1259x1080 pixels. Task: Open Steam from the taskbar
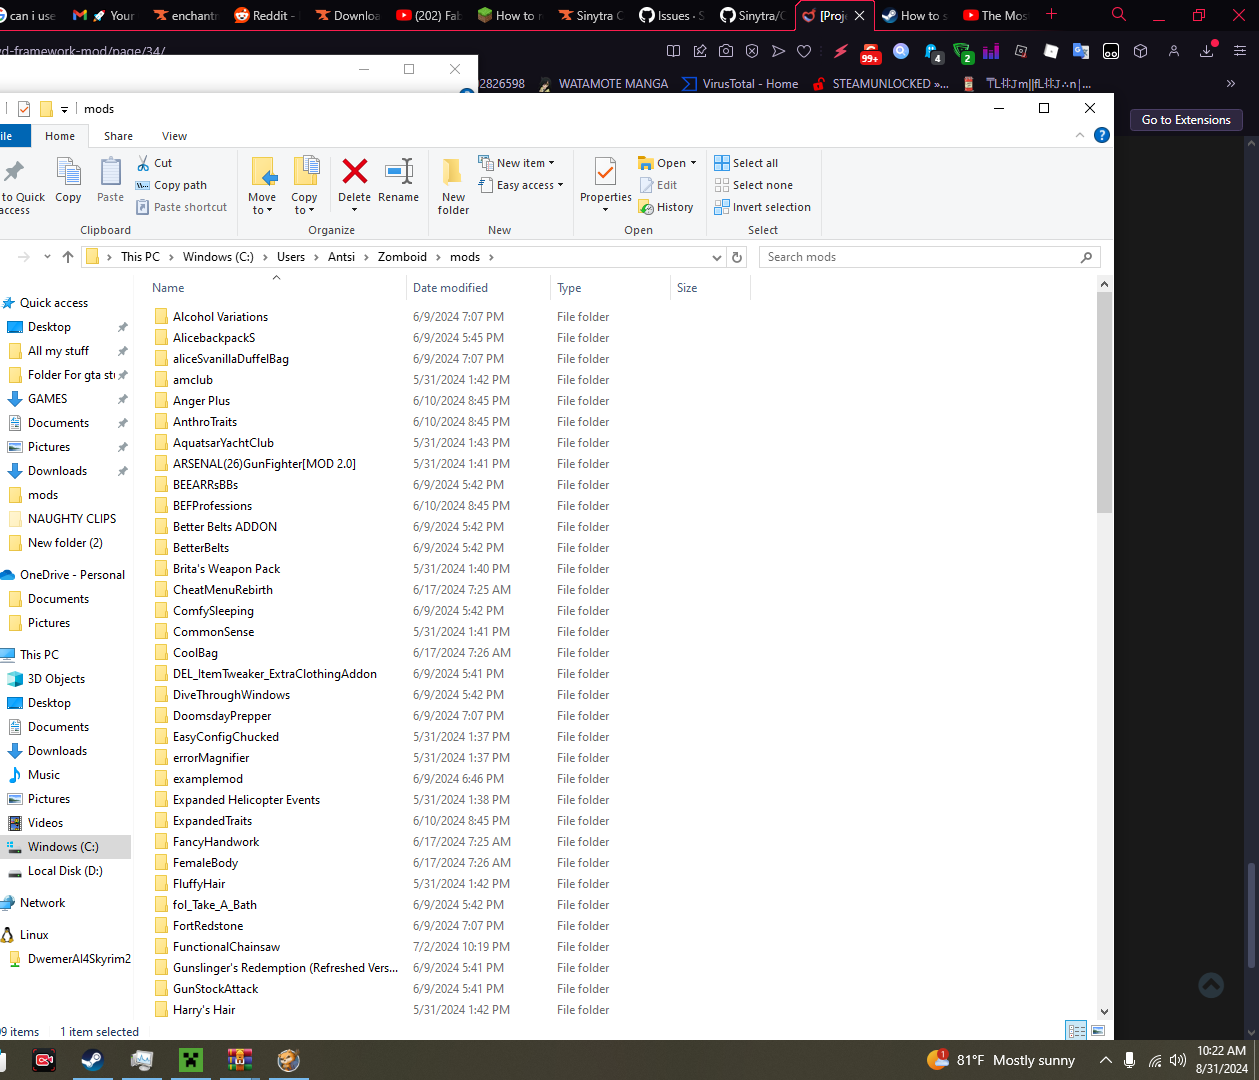(x=92, y=1060)
